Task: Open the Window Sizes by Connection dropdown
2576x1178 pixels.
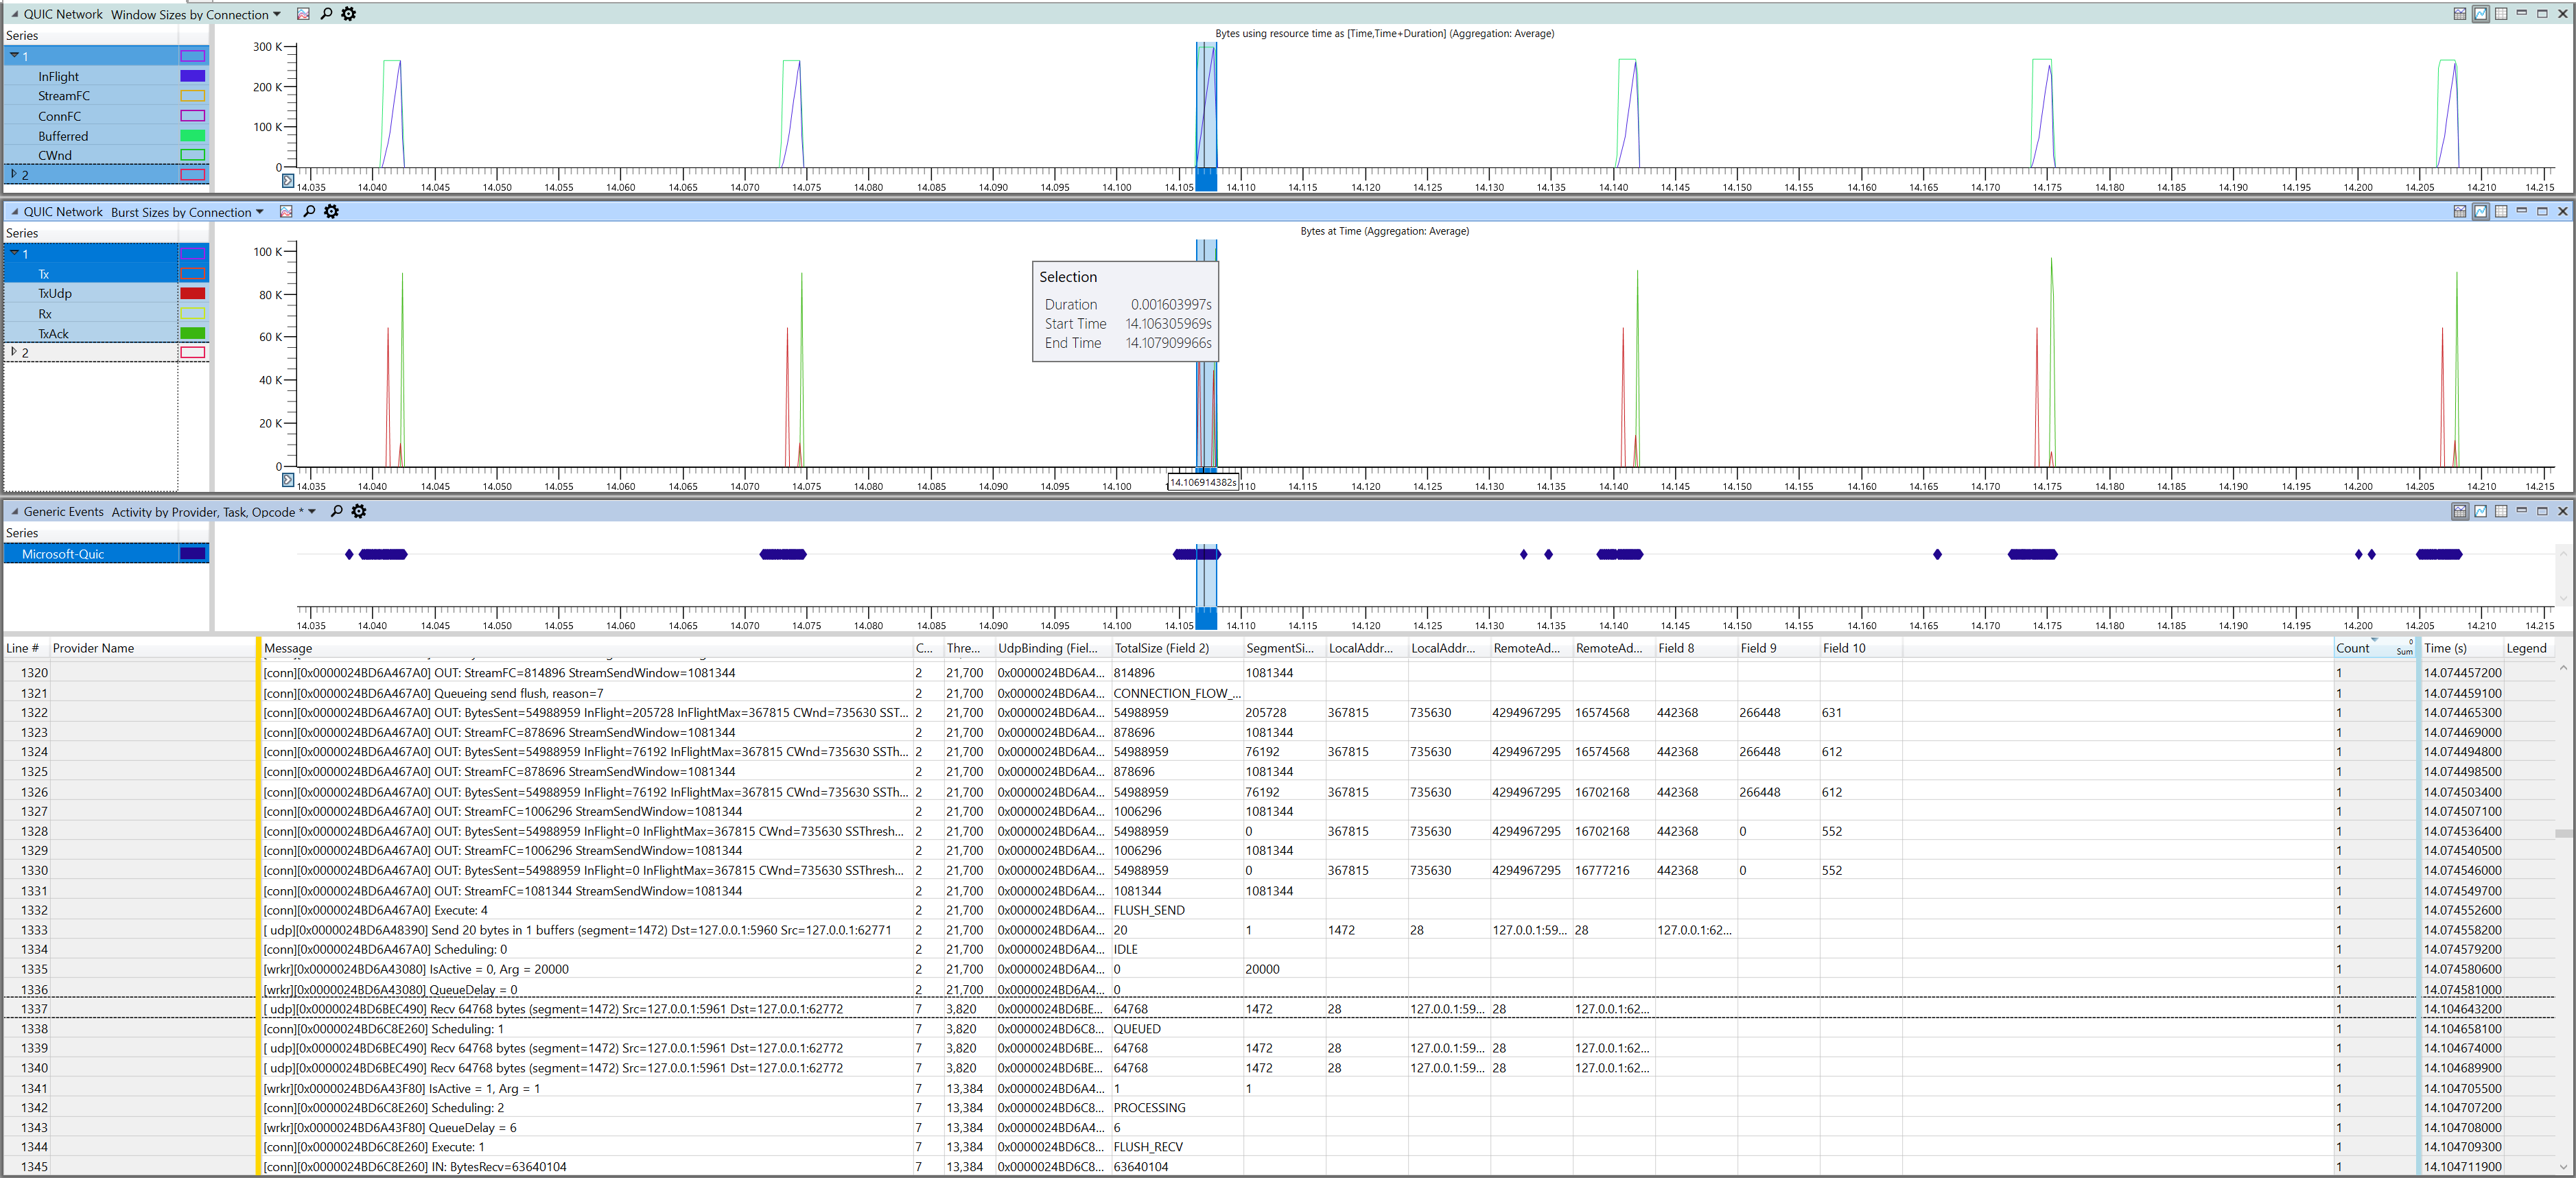Action: [x=277, y=14]
